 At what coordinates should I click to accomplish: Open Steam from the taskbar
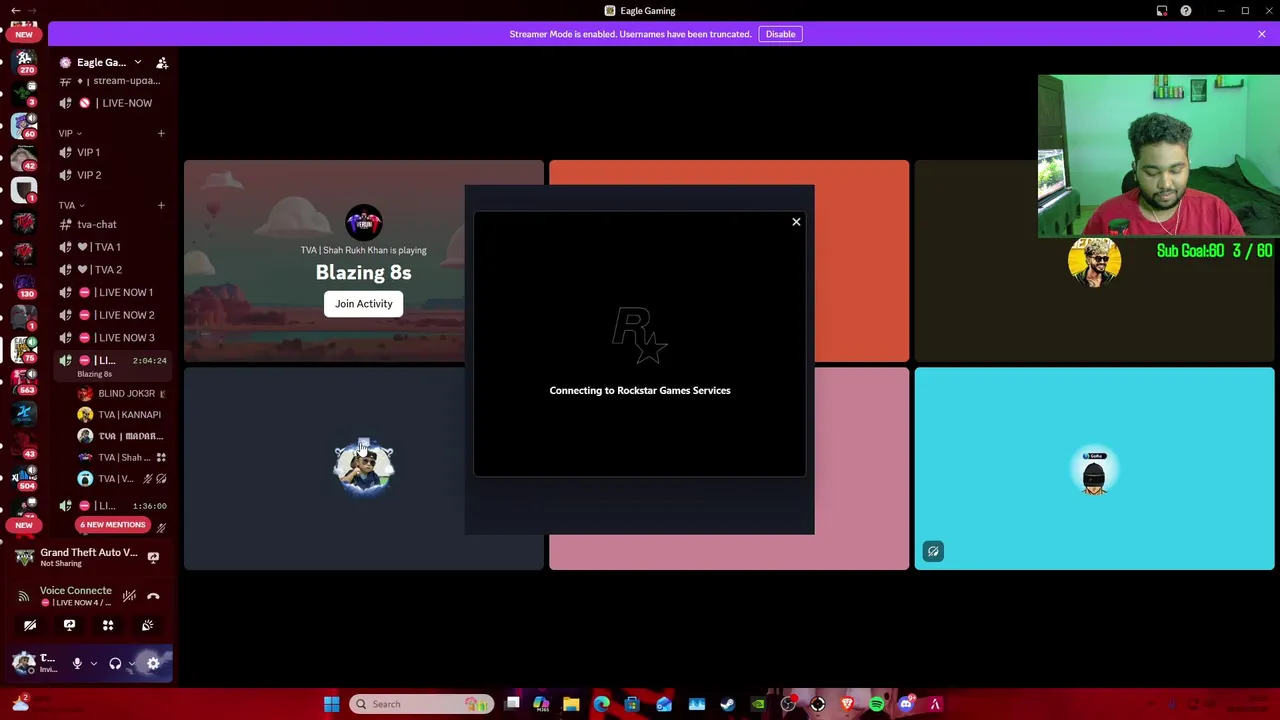[727, 704]
